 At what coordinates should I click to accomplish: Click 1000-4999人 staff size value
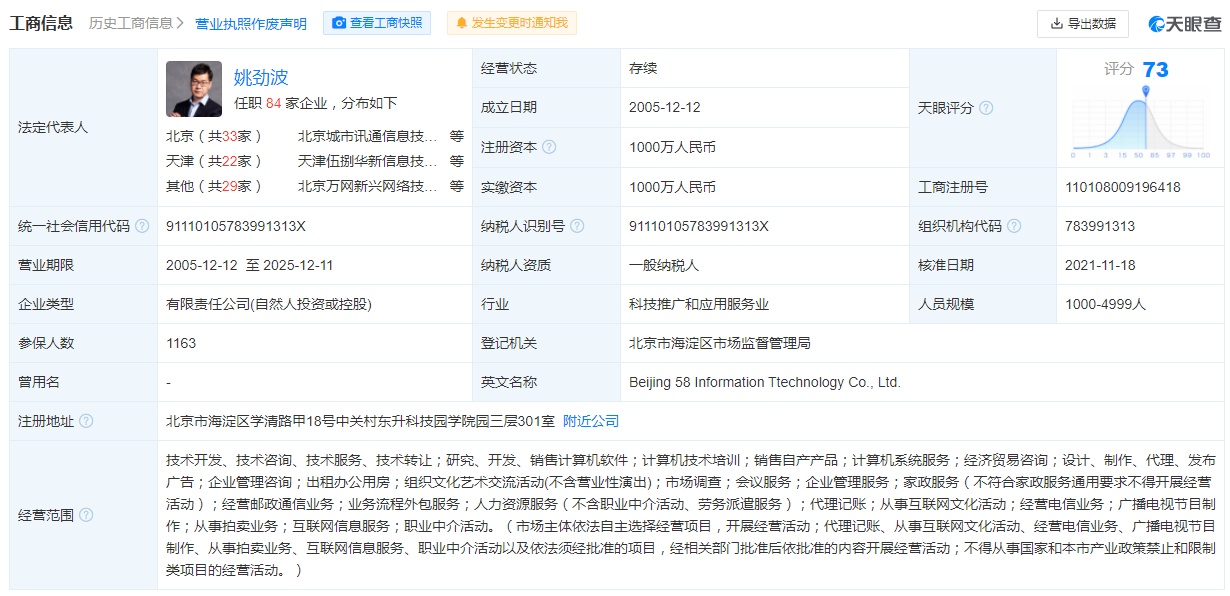(1106, 304)
